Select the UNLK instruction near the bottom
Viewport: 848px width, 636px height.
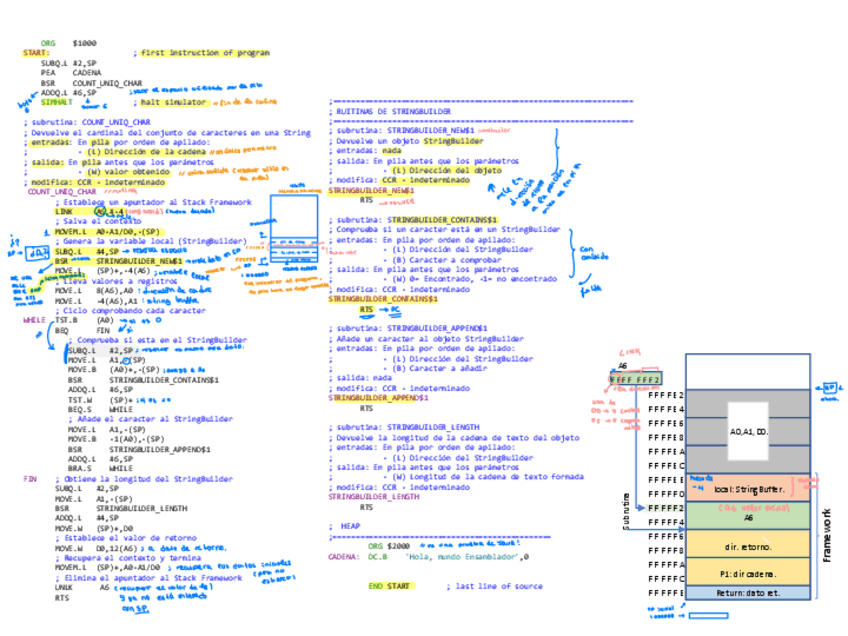point(63,587)
